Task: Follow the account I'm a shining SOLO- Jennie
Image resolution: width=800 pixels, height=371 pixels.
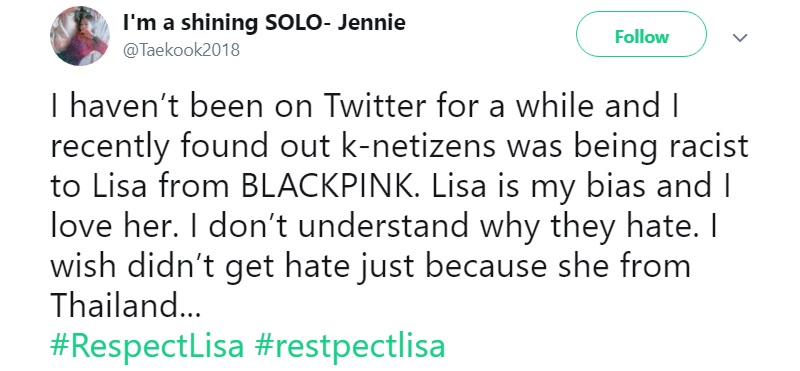Action: pos(641,34)
